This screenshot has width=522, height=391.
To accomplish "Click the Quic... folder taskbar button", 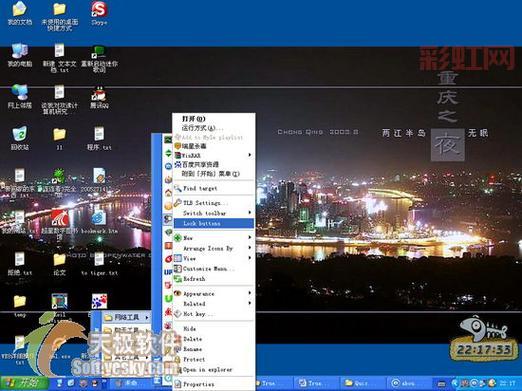I will coord(363,383).
